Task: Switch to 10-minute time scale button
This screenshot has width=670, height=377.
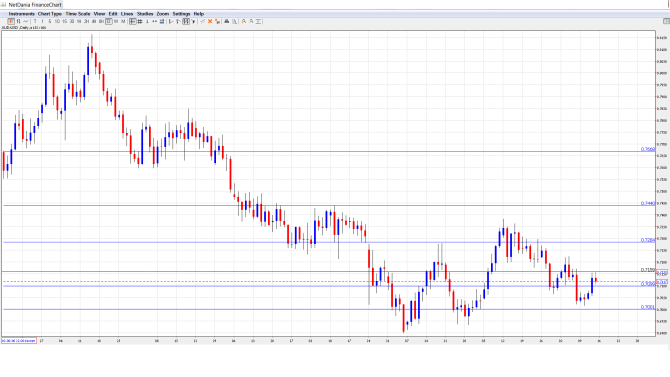Action: pyautogui.click(x=57, y=21)
